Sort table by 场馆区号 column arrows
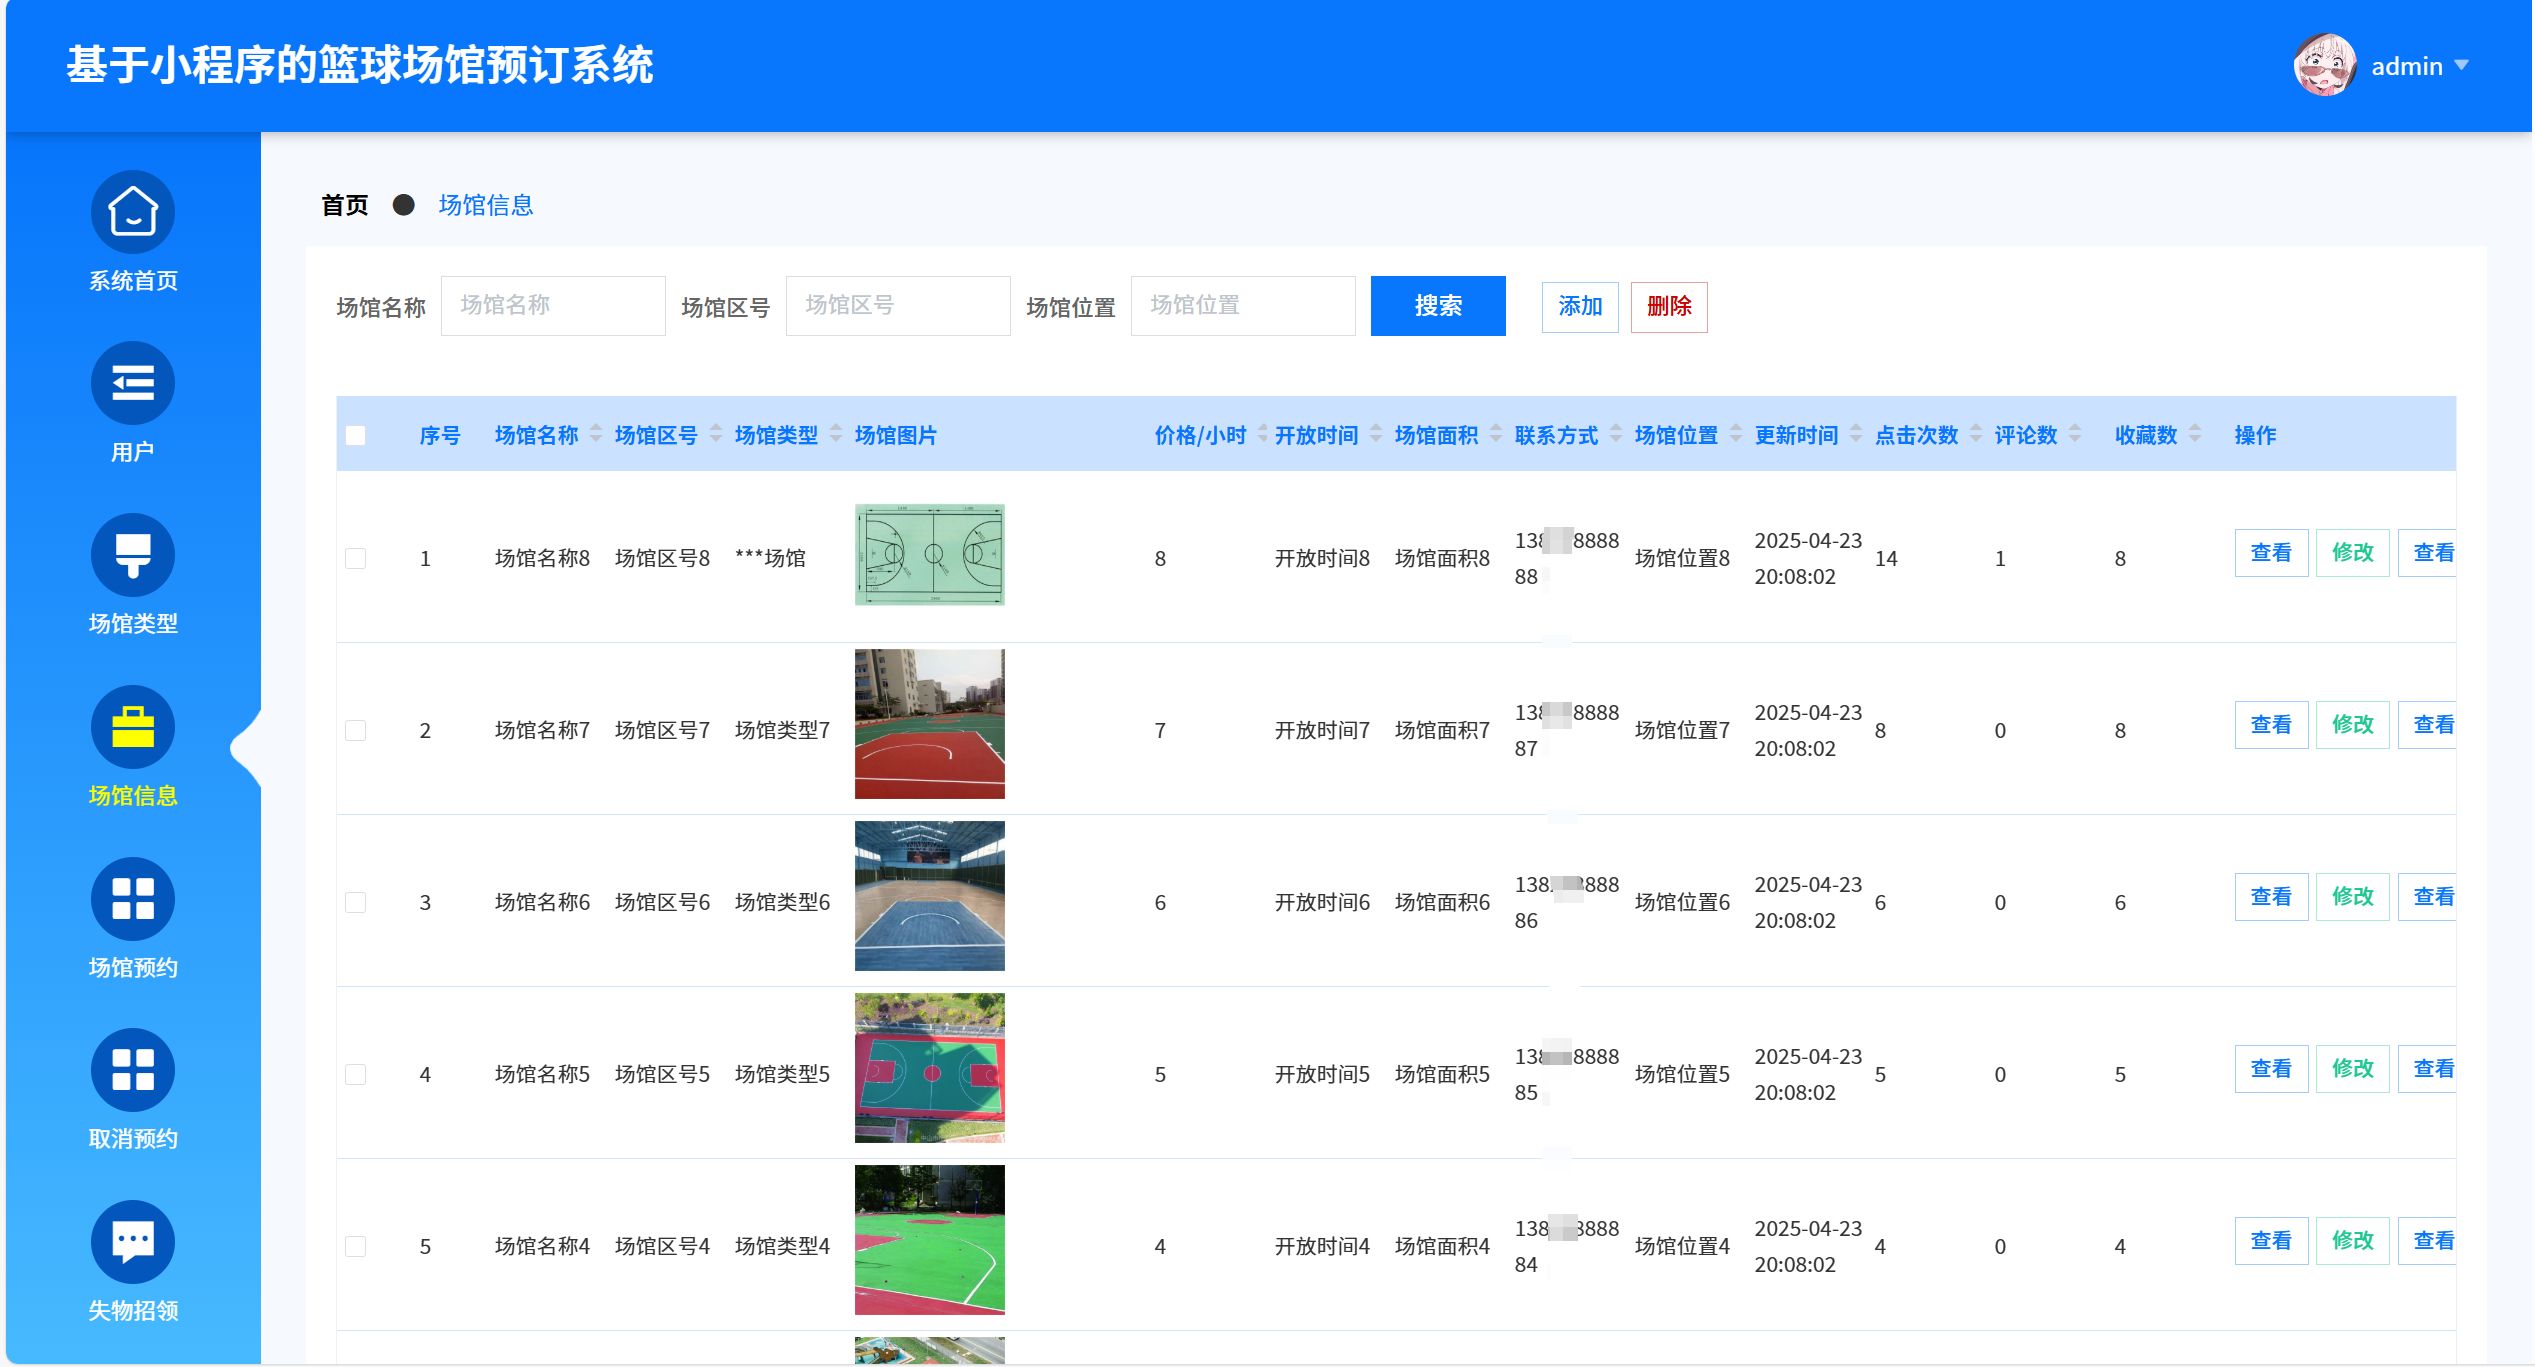Screen dimensions: 2535x1367 click(716, 433)
